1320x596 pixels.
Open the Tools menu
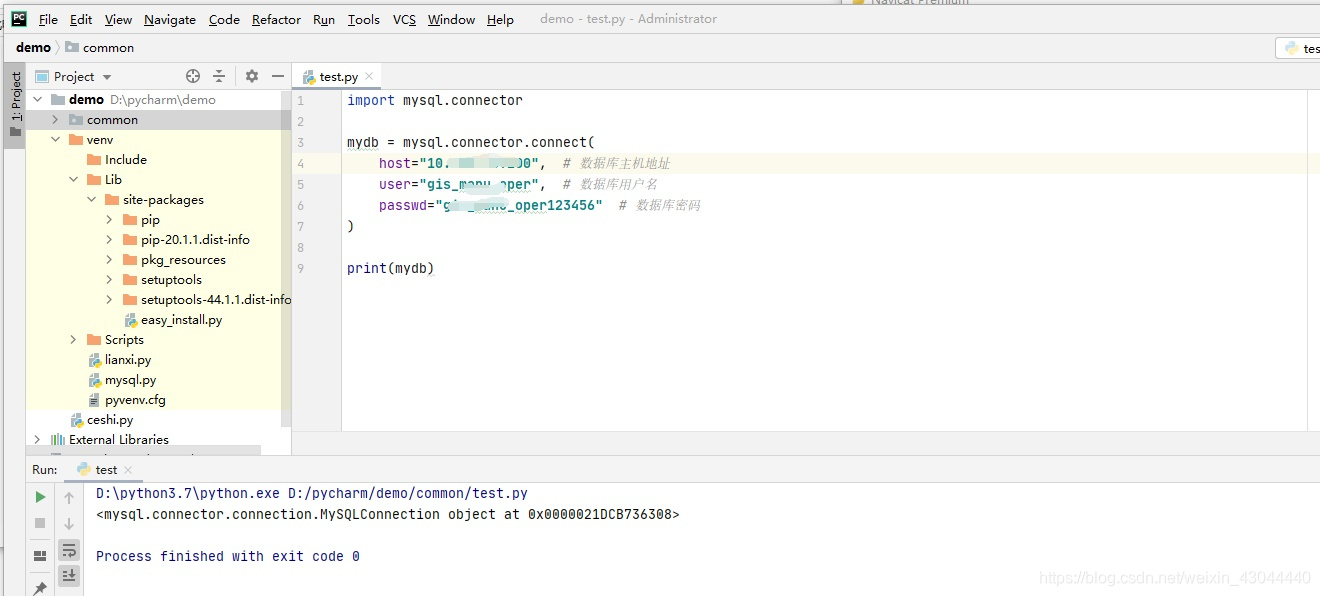(364, 19)
